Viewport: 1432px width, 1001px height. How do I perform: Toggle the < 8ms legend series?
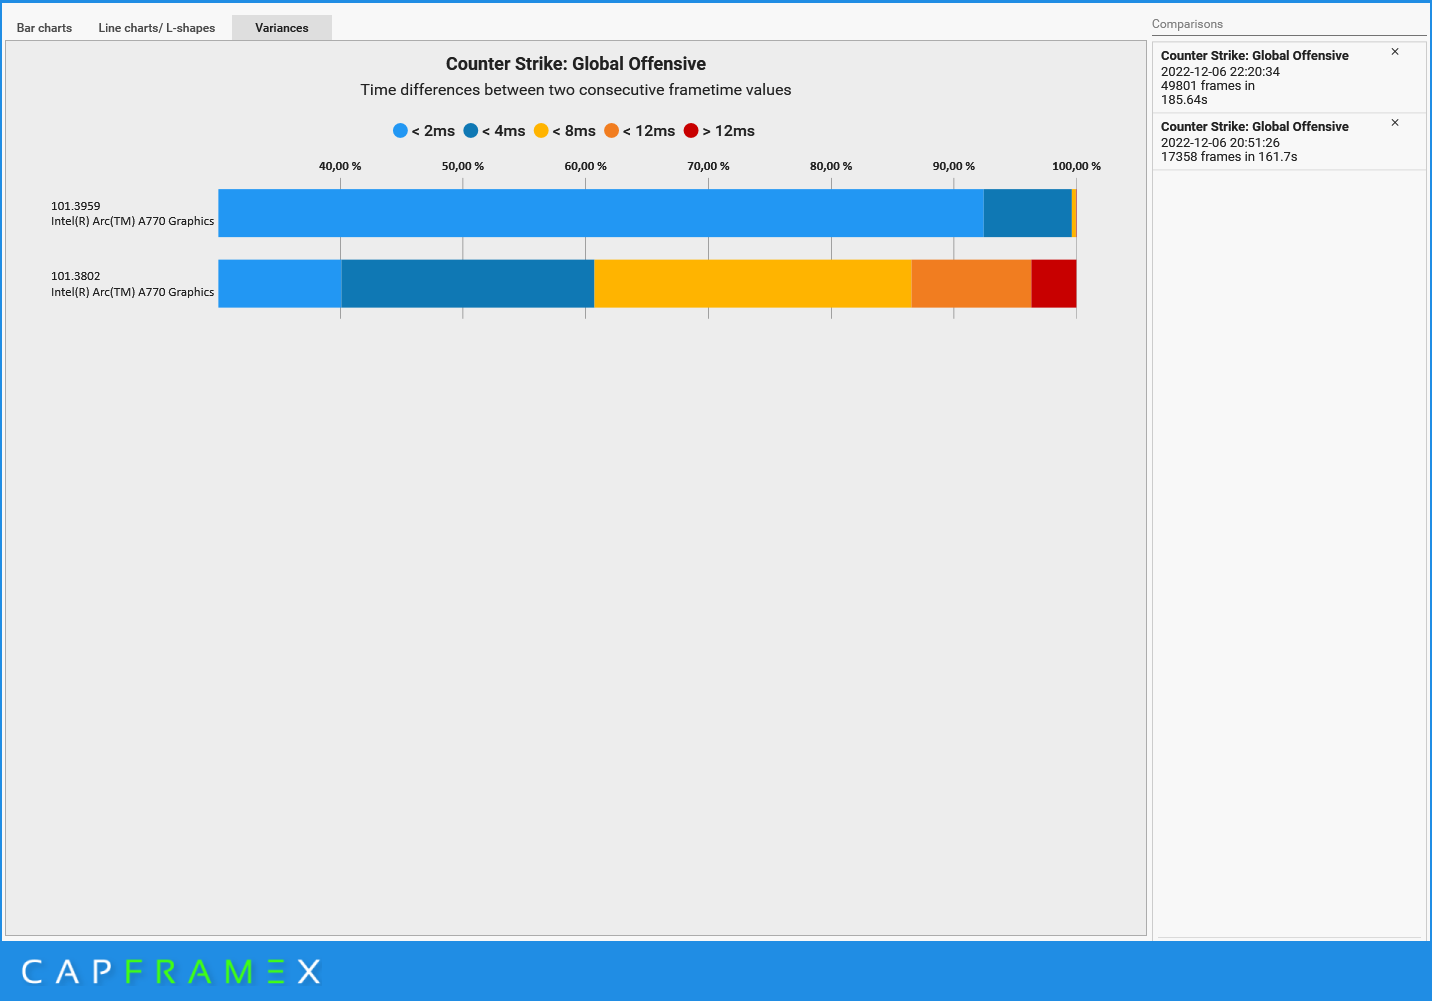click(x=565, y=131)
